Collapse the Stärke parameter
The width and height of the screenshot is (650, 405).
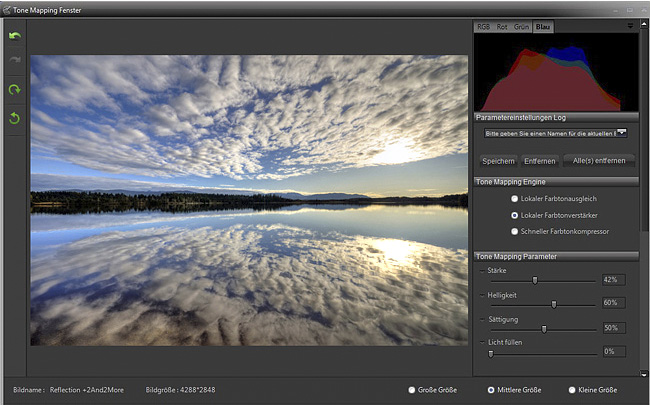click(x=482, y=271)
